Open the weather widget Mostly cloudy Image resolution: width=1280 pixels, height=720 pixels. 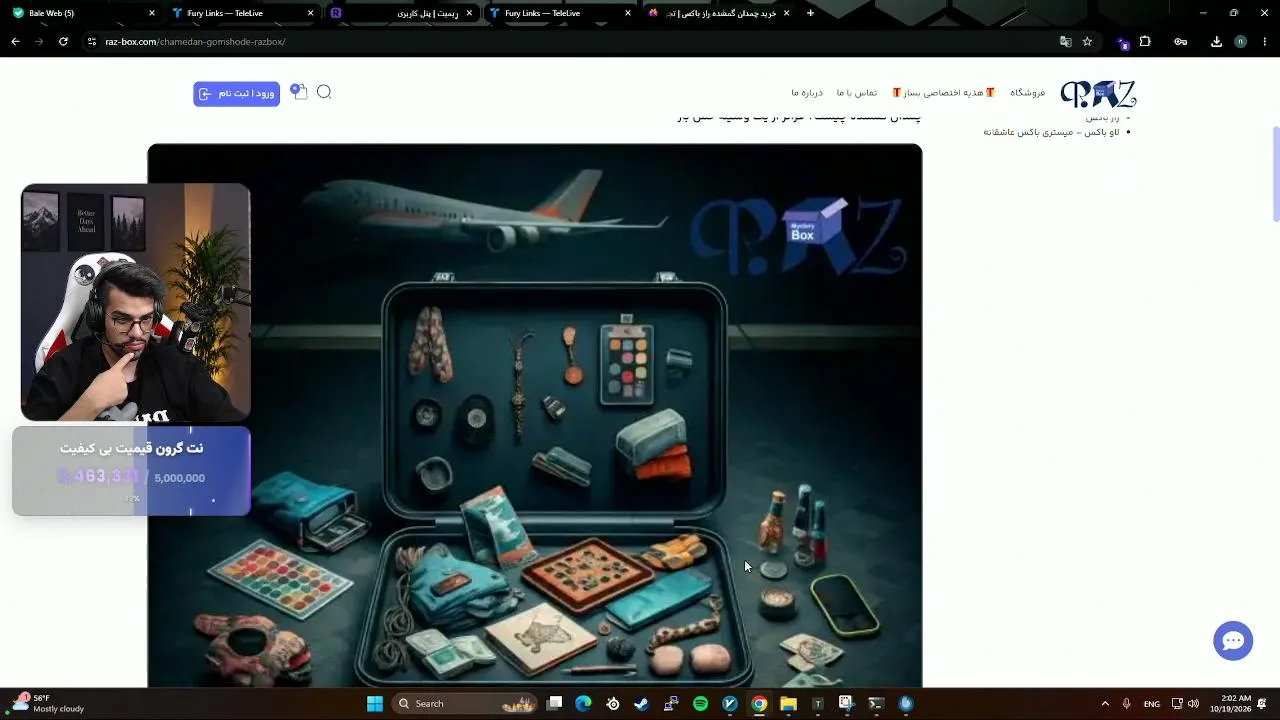(48, 704)
